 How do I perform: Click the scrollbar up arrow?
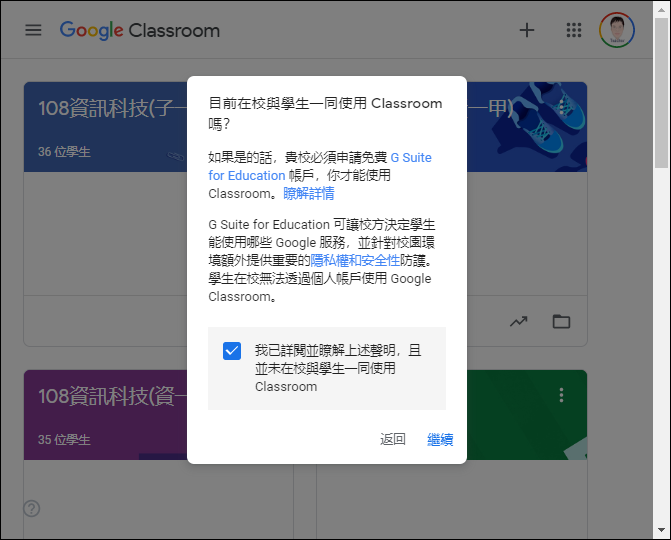pyautogui.click(x=662, y=9)
